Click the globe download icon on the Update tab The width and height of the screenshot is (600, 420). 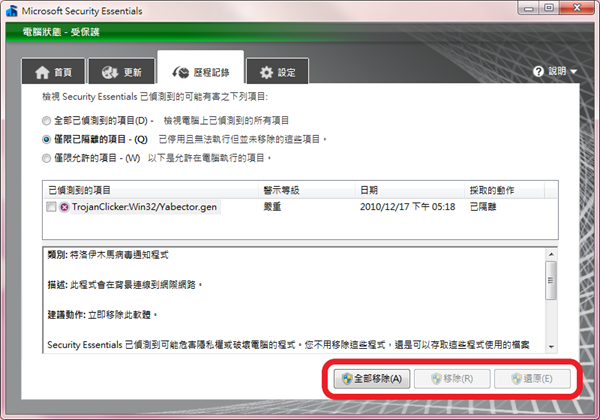tap(110, 72)
